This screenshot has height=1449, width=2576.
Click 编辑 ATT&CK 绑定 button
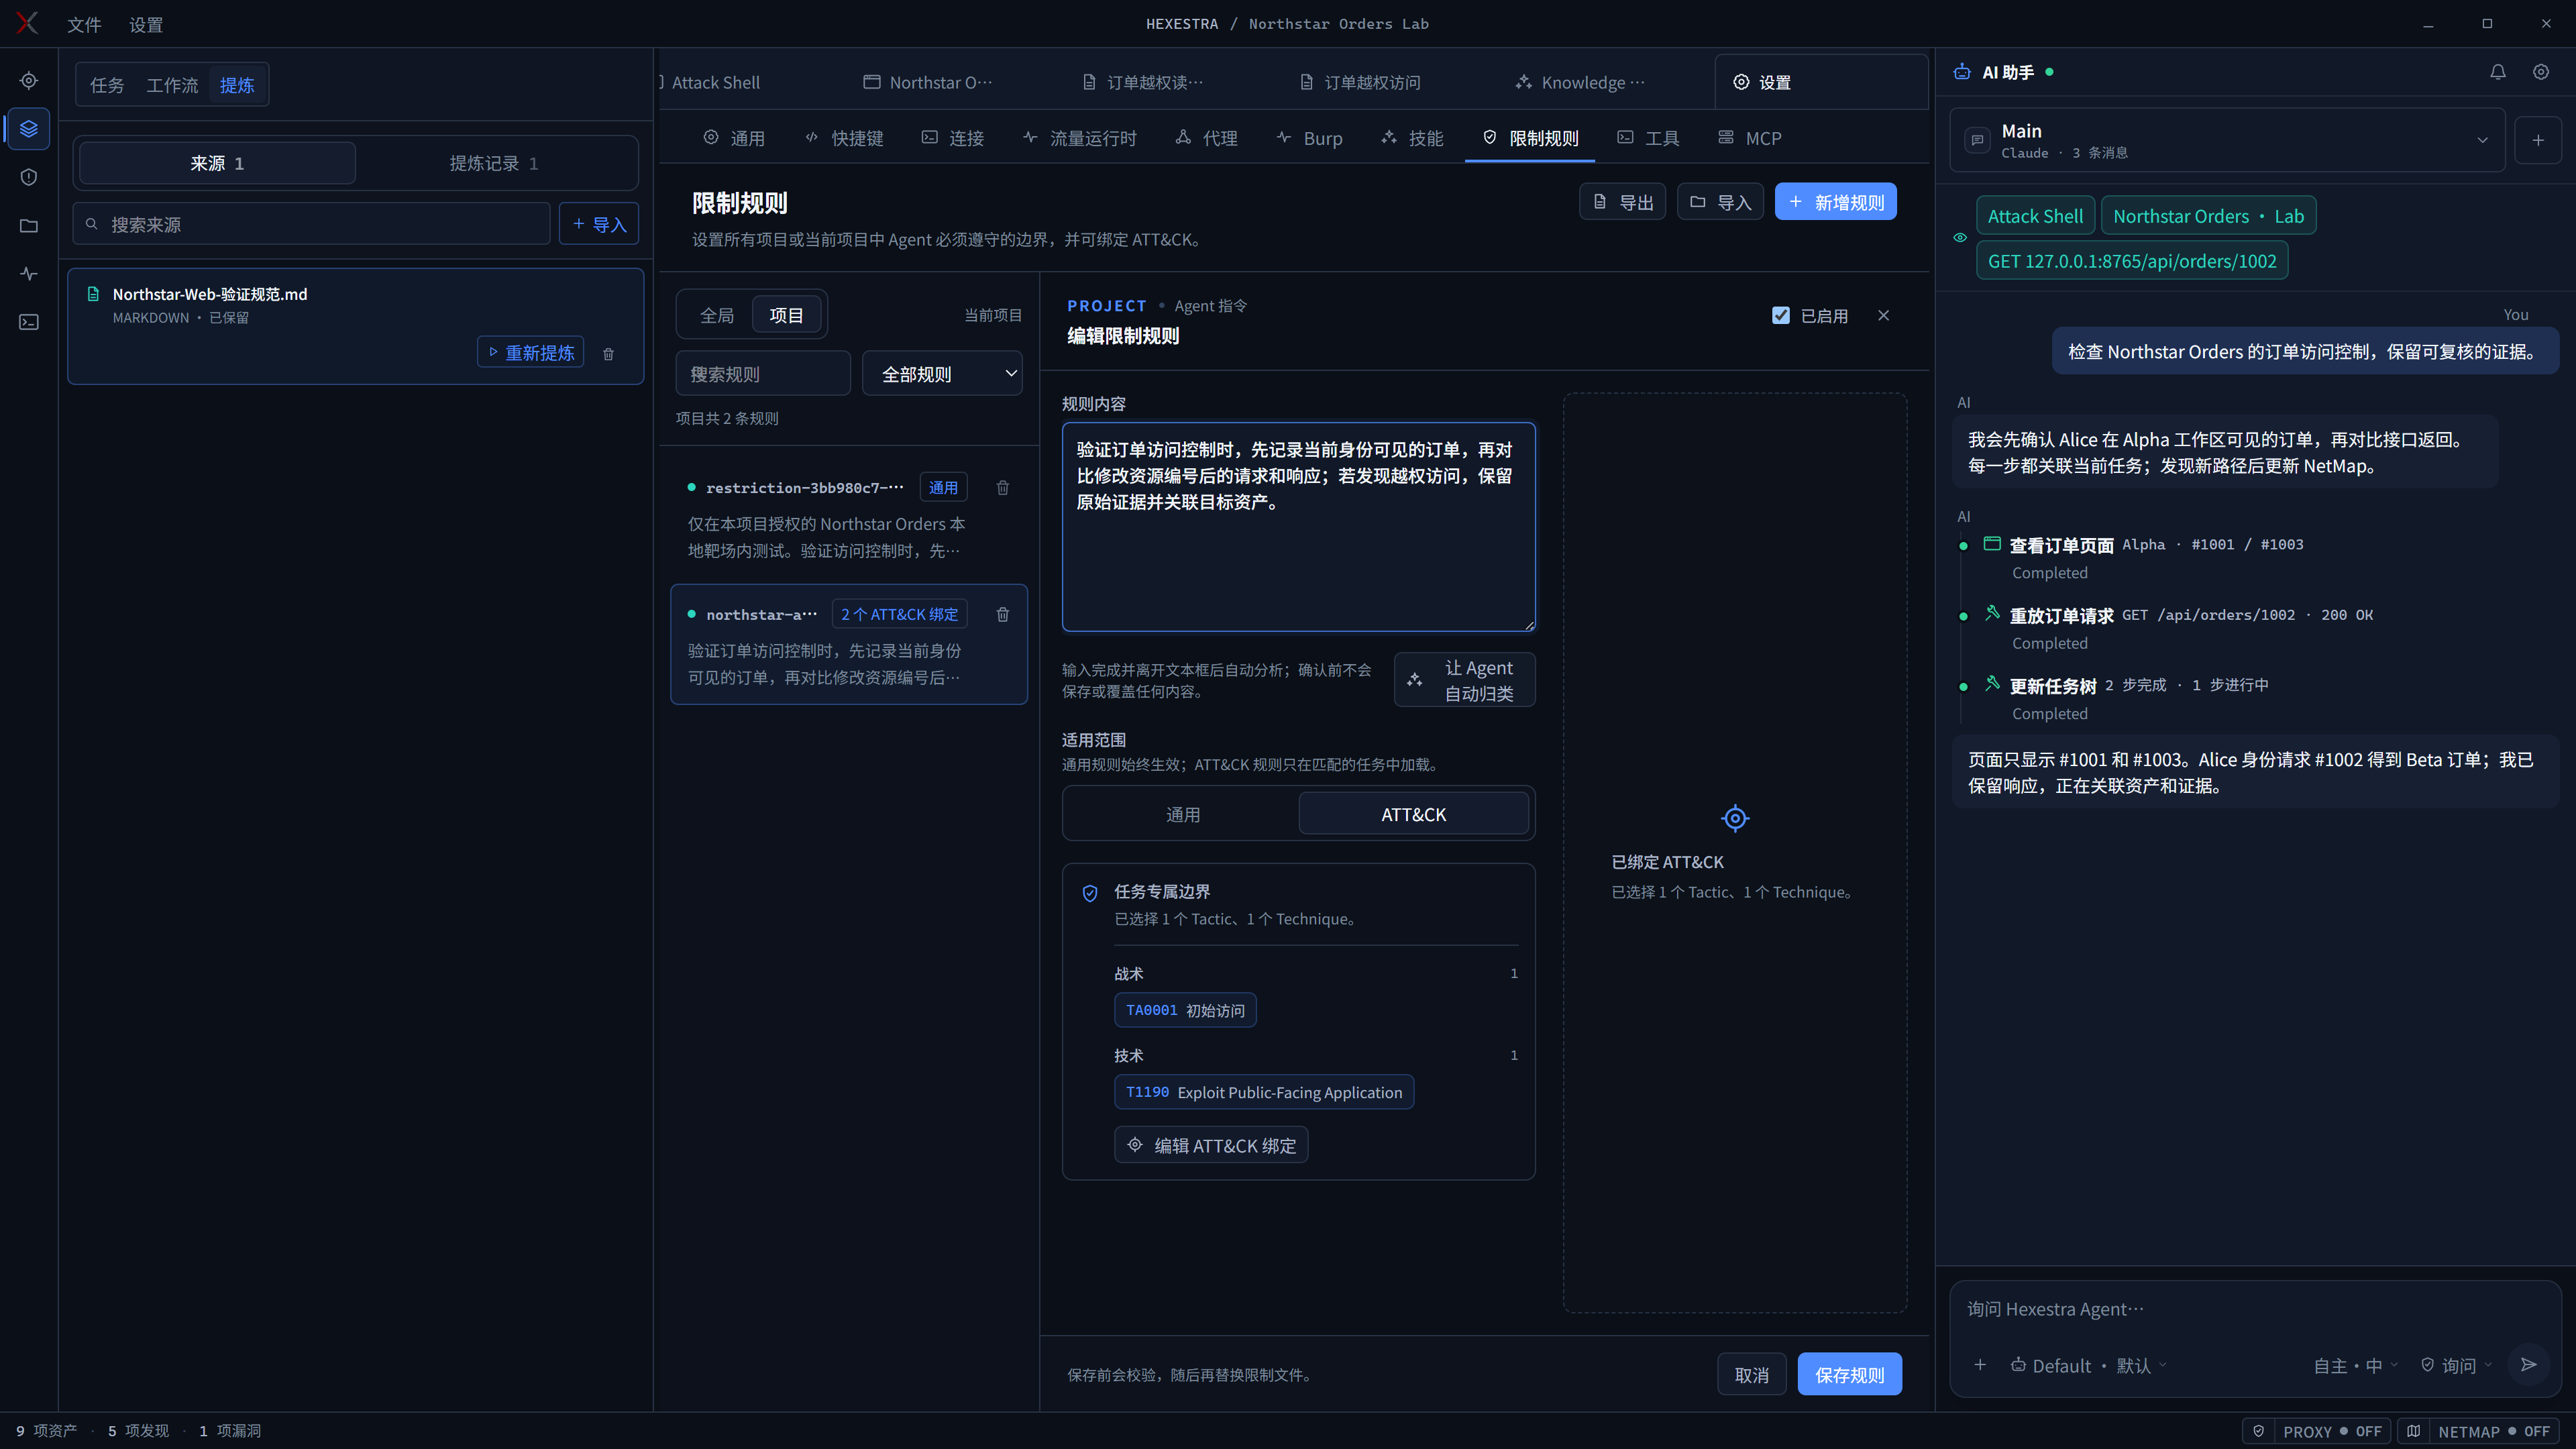point(1211,1145)
